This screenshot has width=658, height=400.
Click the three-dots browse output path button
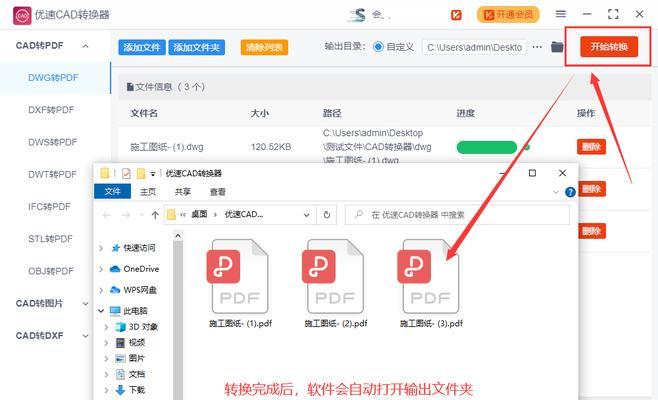pyautogui.click(x=537, y=47)
